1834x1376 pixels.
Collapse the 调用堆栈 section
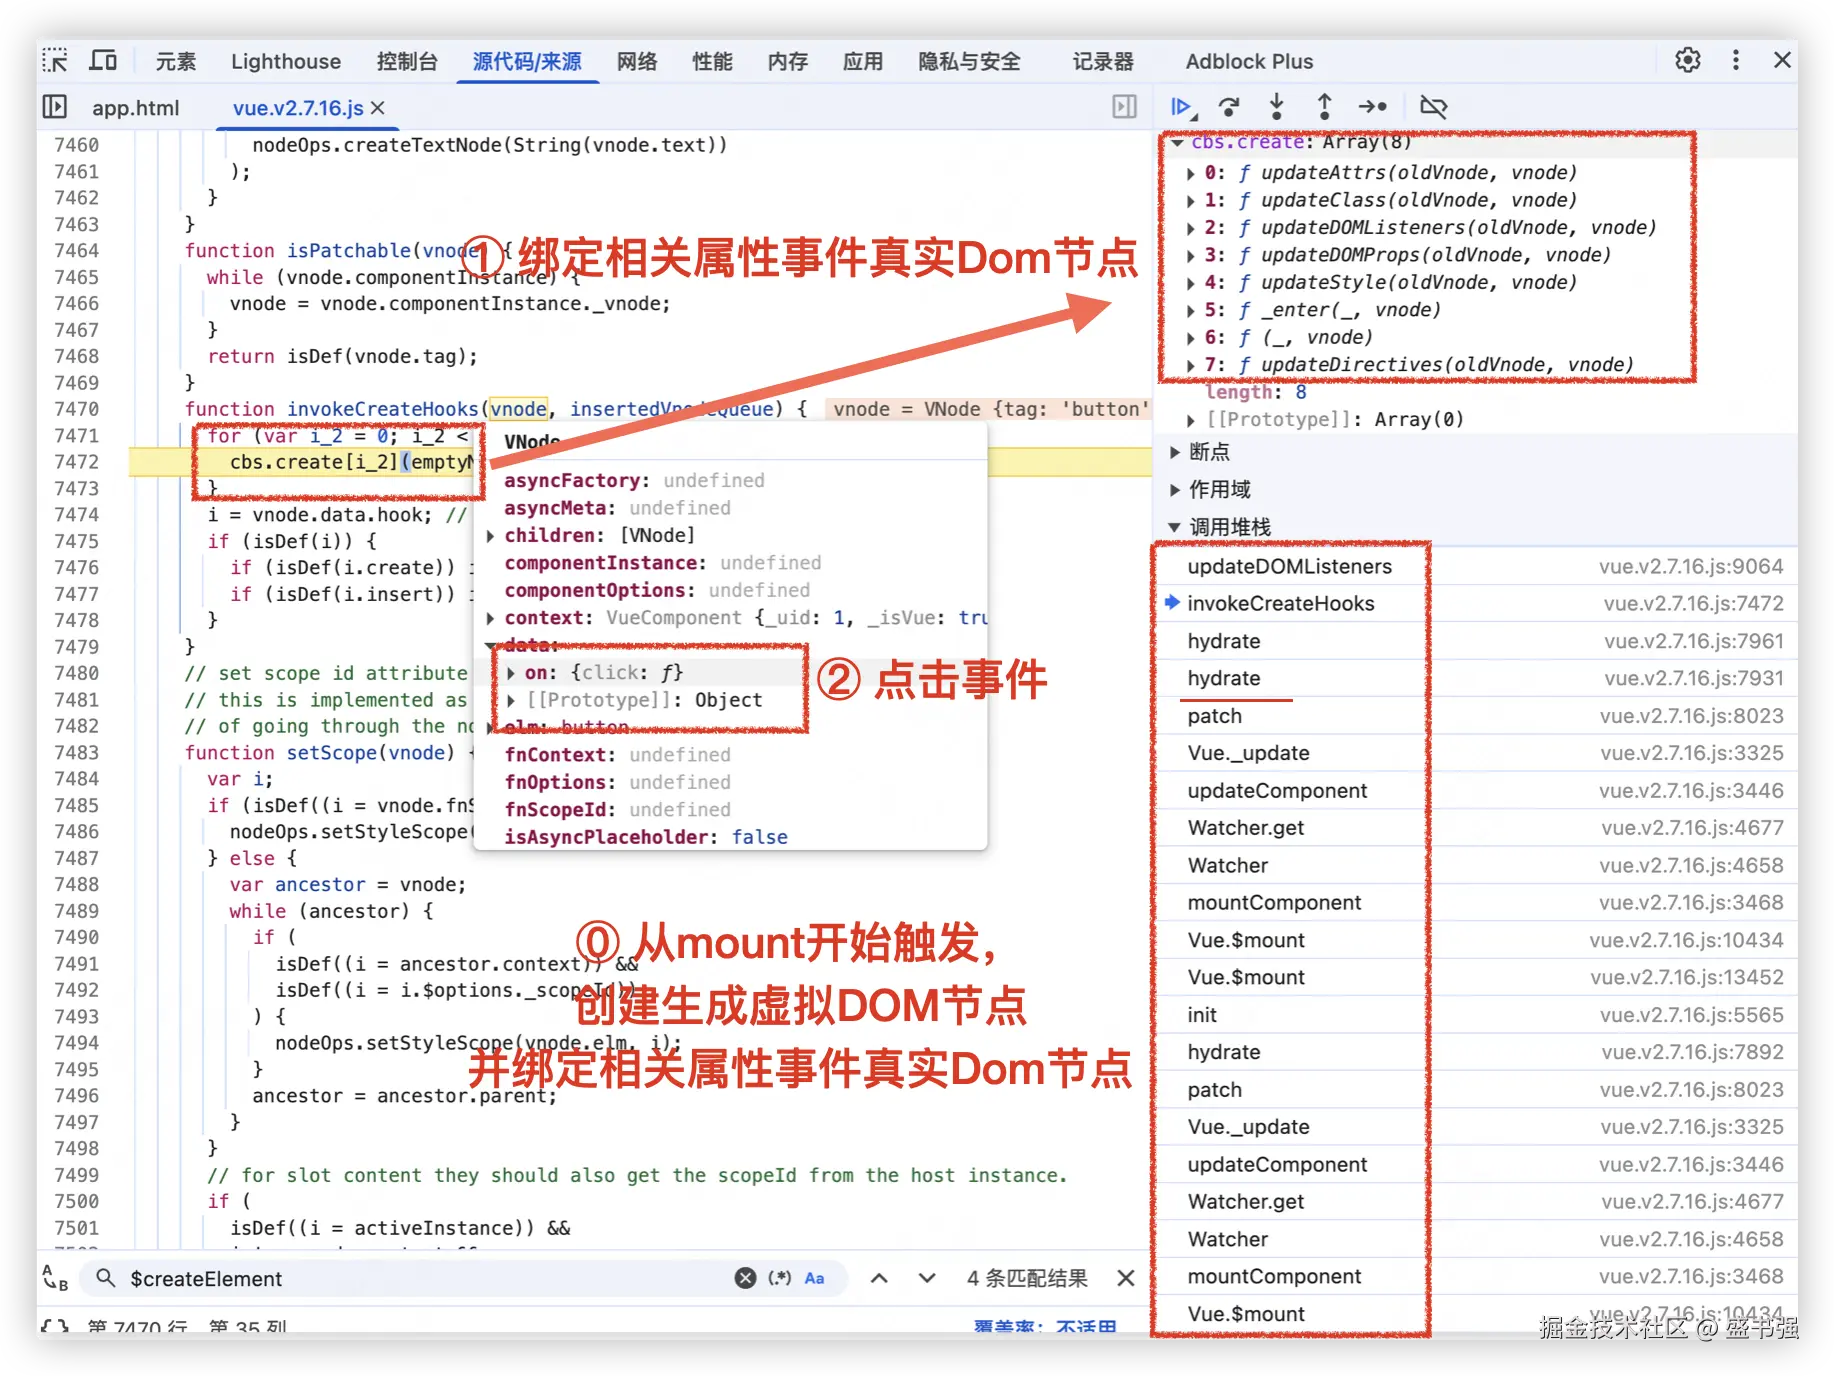click(x=1176, y=527)
